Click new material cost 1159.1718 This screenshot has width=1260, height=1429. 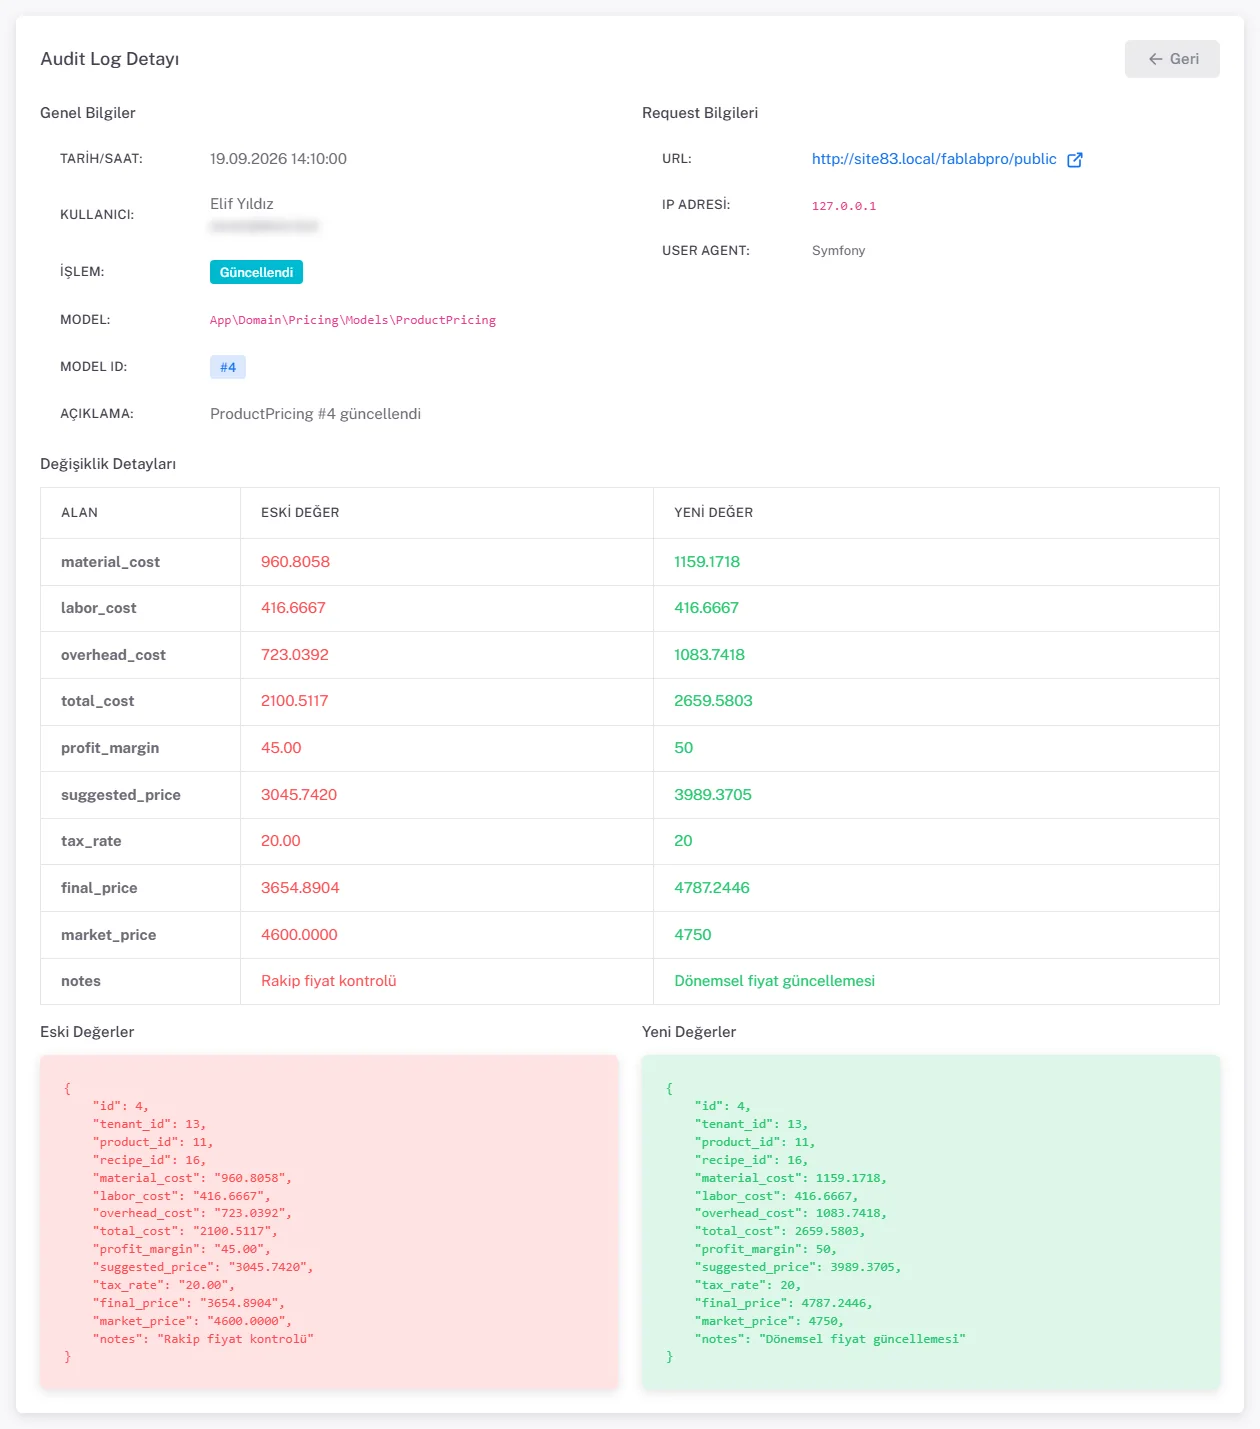[707, 562]
